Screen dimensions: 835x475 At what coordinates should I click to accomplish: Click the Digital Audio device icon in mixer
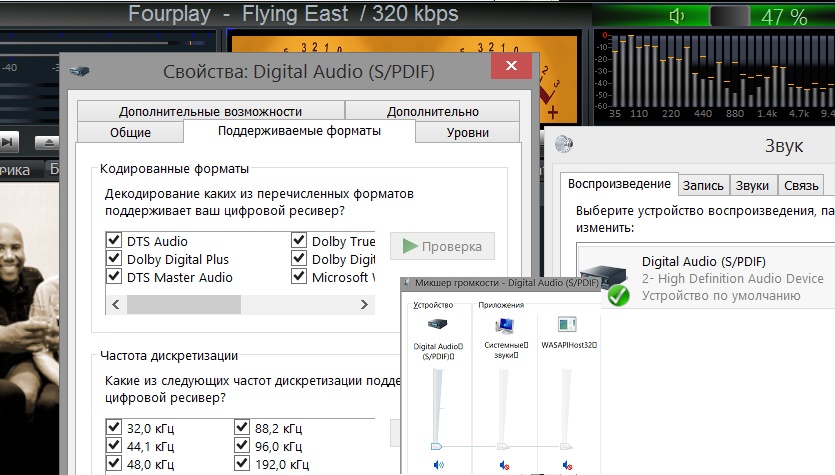(x=438, y=324)
